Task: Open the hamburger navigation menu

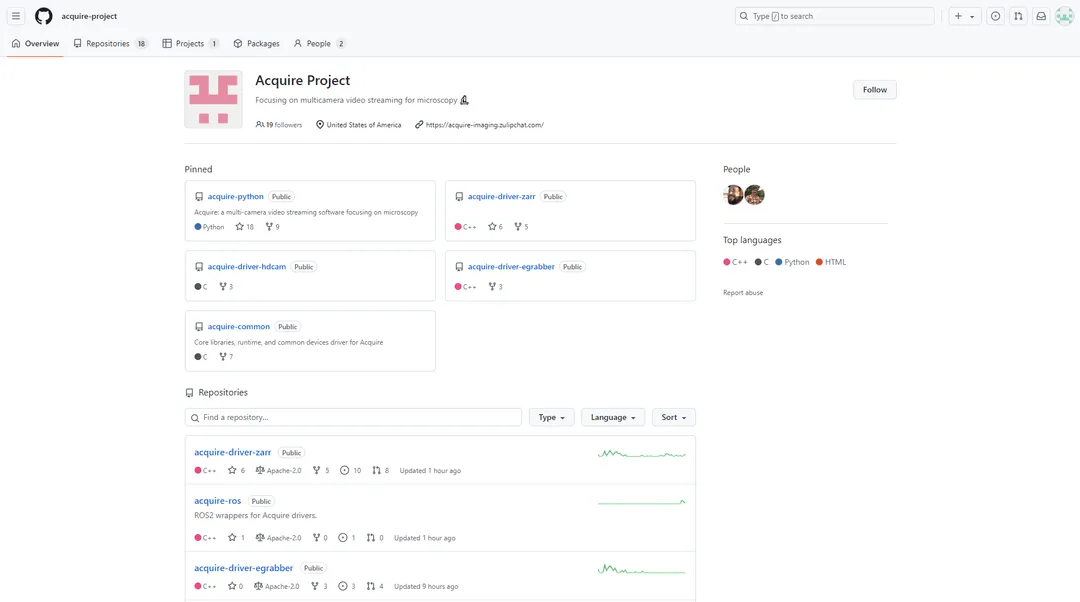Action: 16,16
